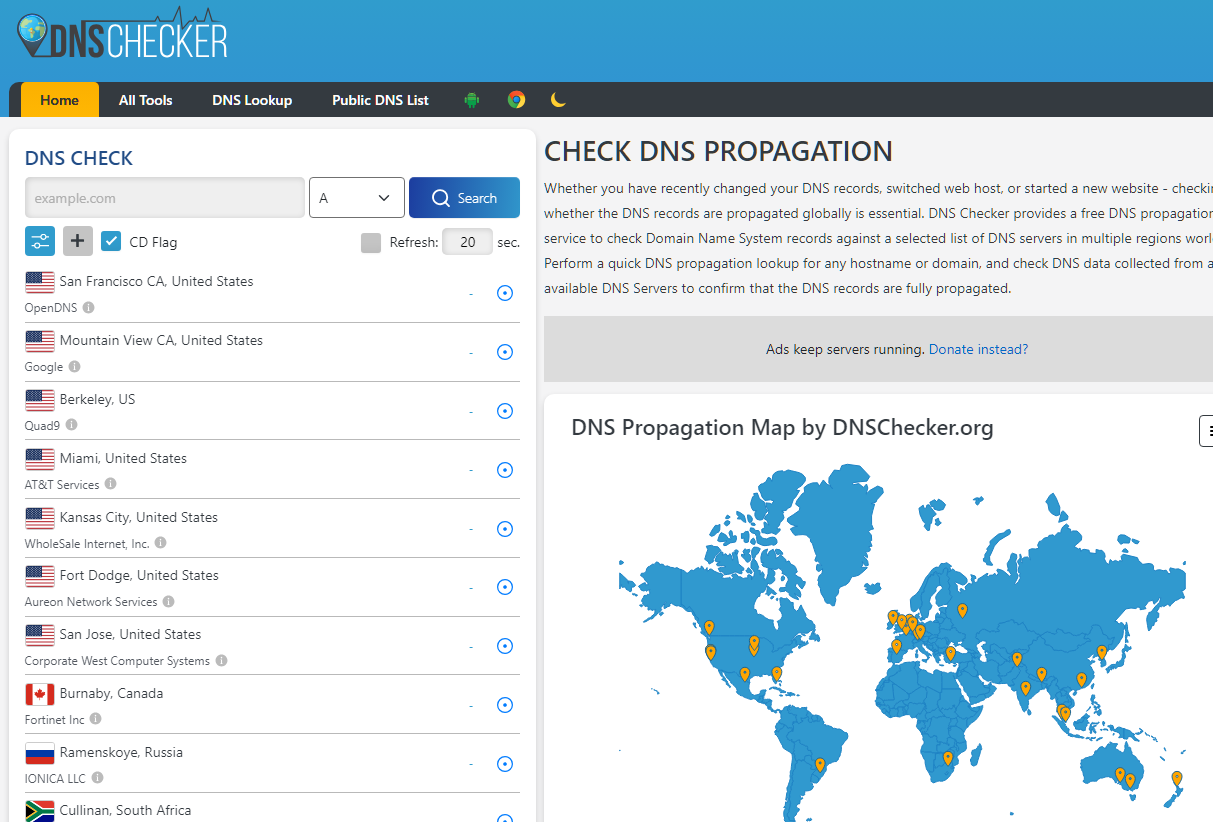1213x822 pixels.
Task: Click info icon next to Aureon Network Services
Action: click(x=169, y=602)
